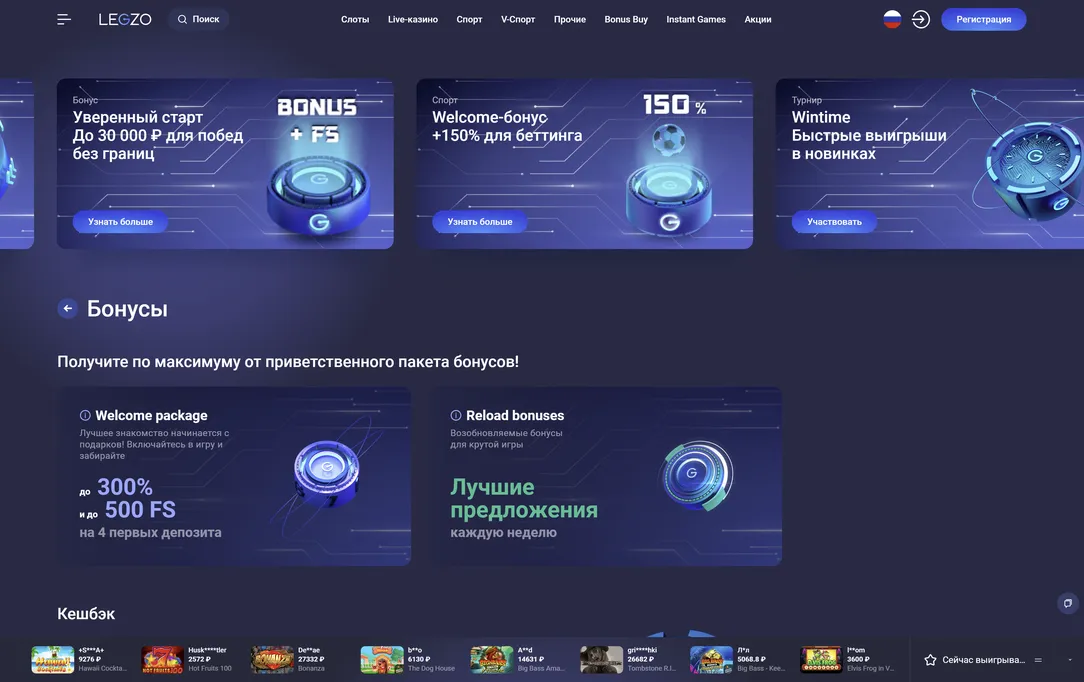Open the hamburger side menu
This screenshot has height=682, width=1084.
pyautogui.click(x=64, y=19)
